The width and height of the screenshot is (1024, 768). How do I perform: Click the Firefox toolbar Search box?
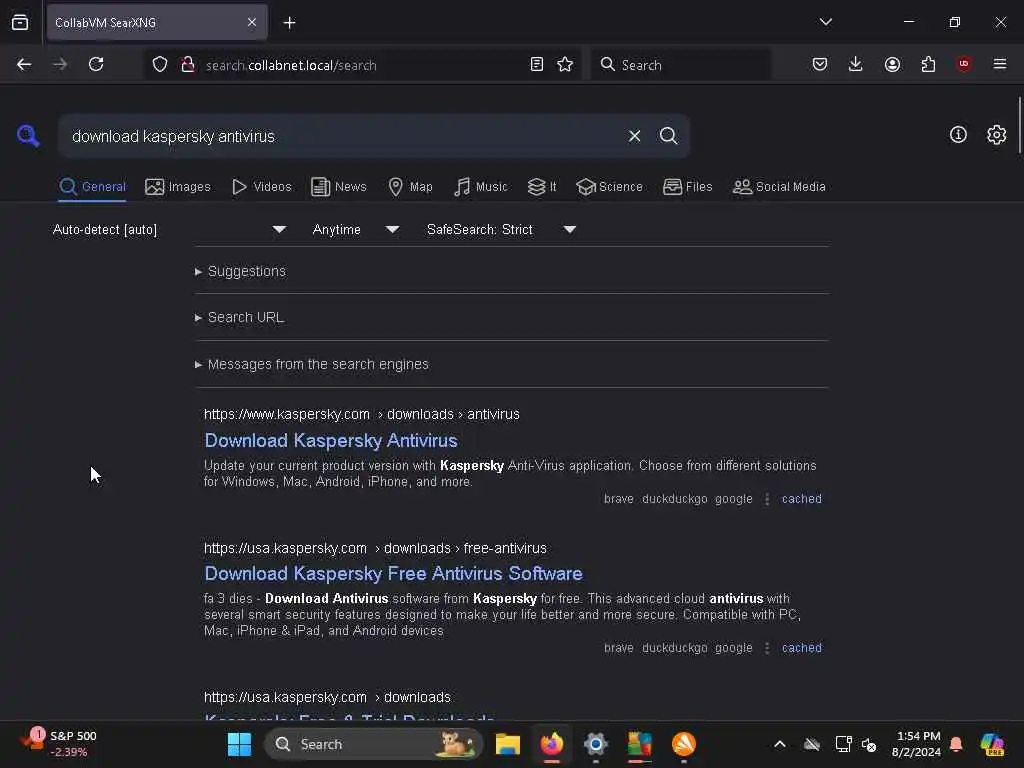pos(681,65)
